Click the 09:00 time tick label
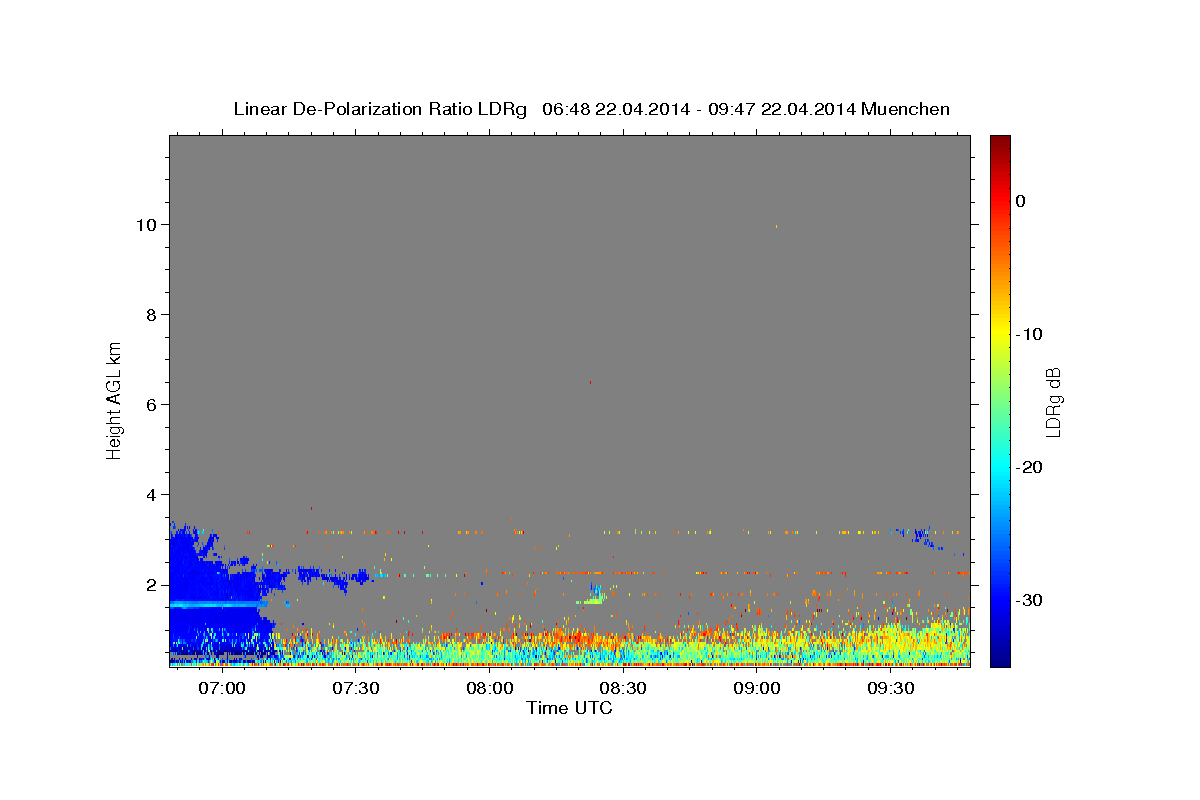Viewport: 1200px width, 800px height. point(758,689)
